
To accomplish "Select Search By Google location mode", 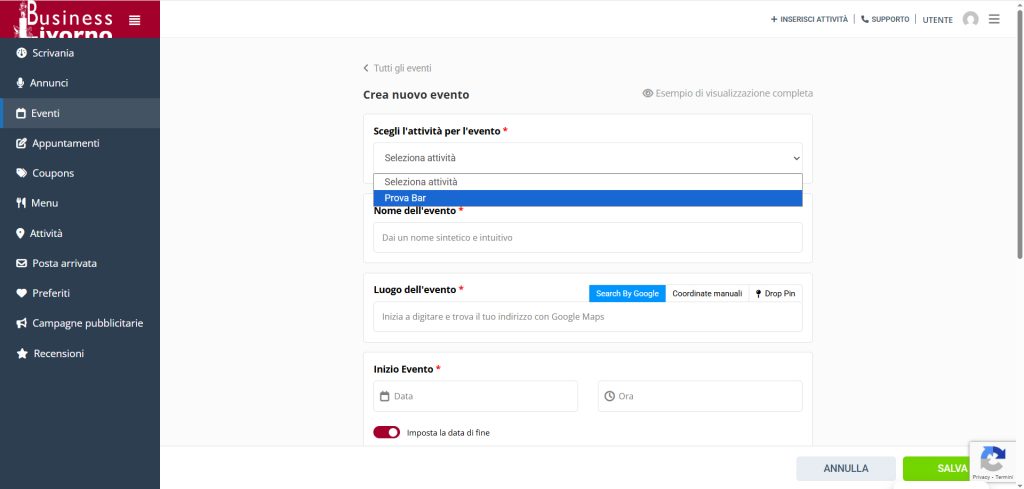I will 627,293.
